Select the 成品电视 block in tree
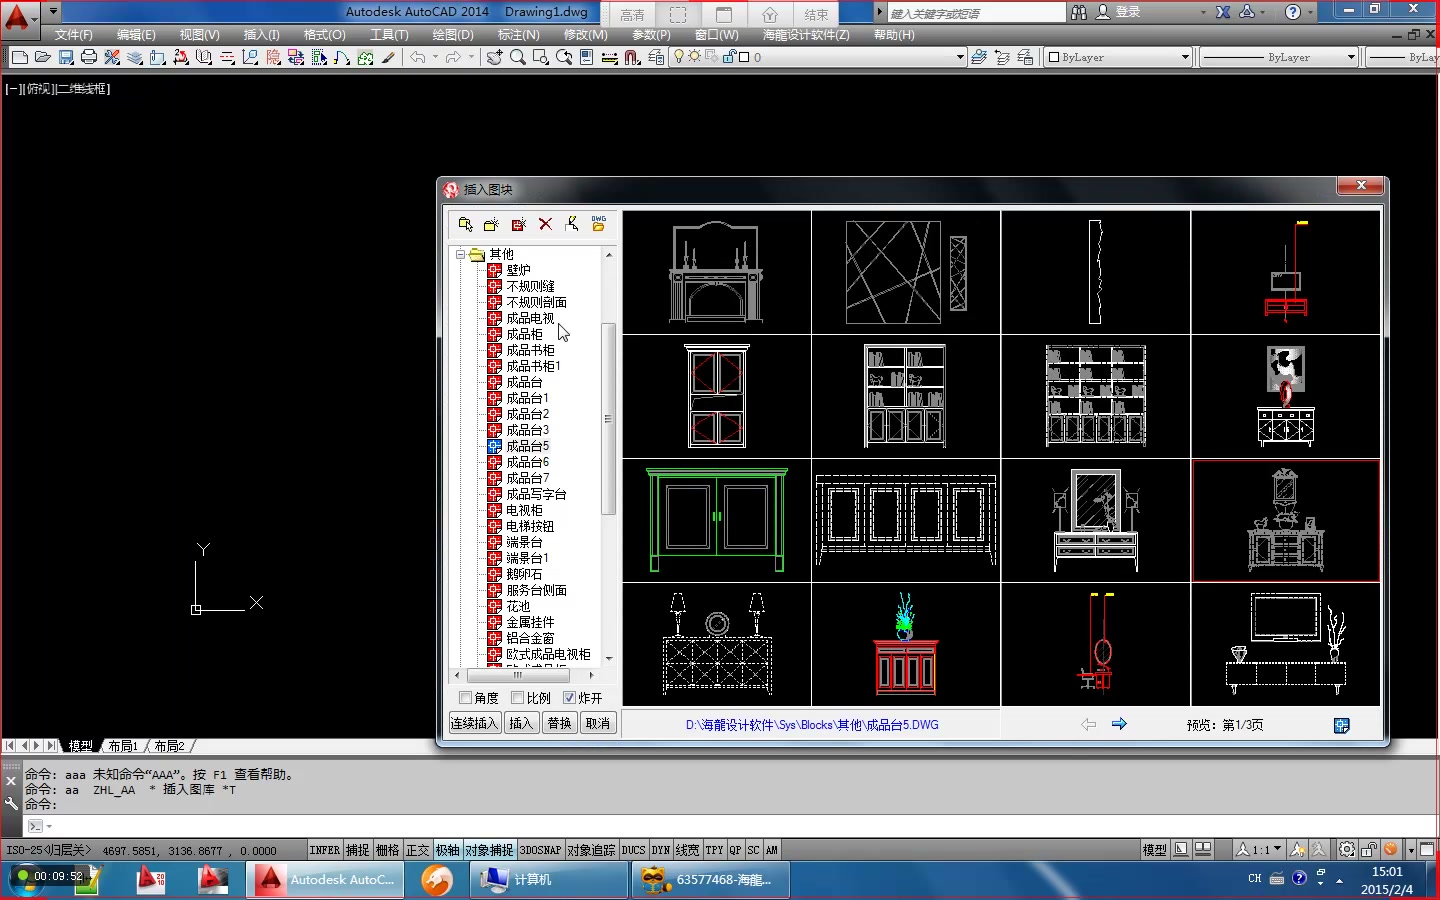 click(530, 318)
